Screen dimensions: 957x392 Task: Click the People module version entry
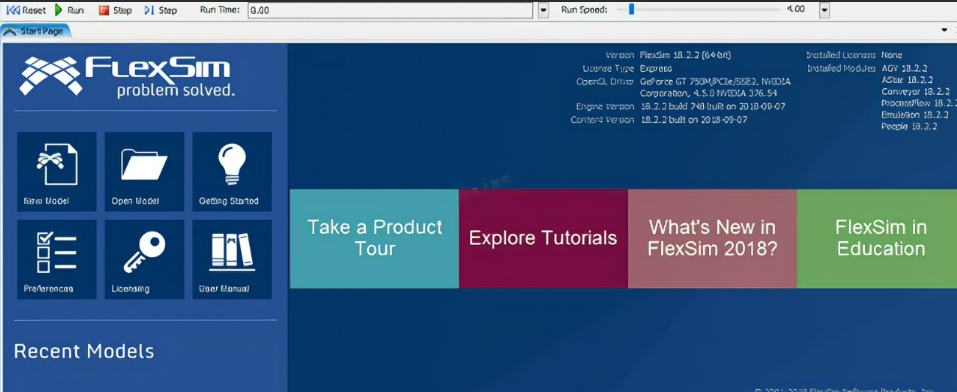point(910,126)
